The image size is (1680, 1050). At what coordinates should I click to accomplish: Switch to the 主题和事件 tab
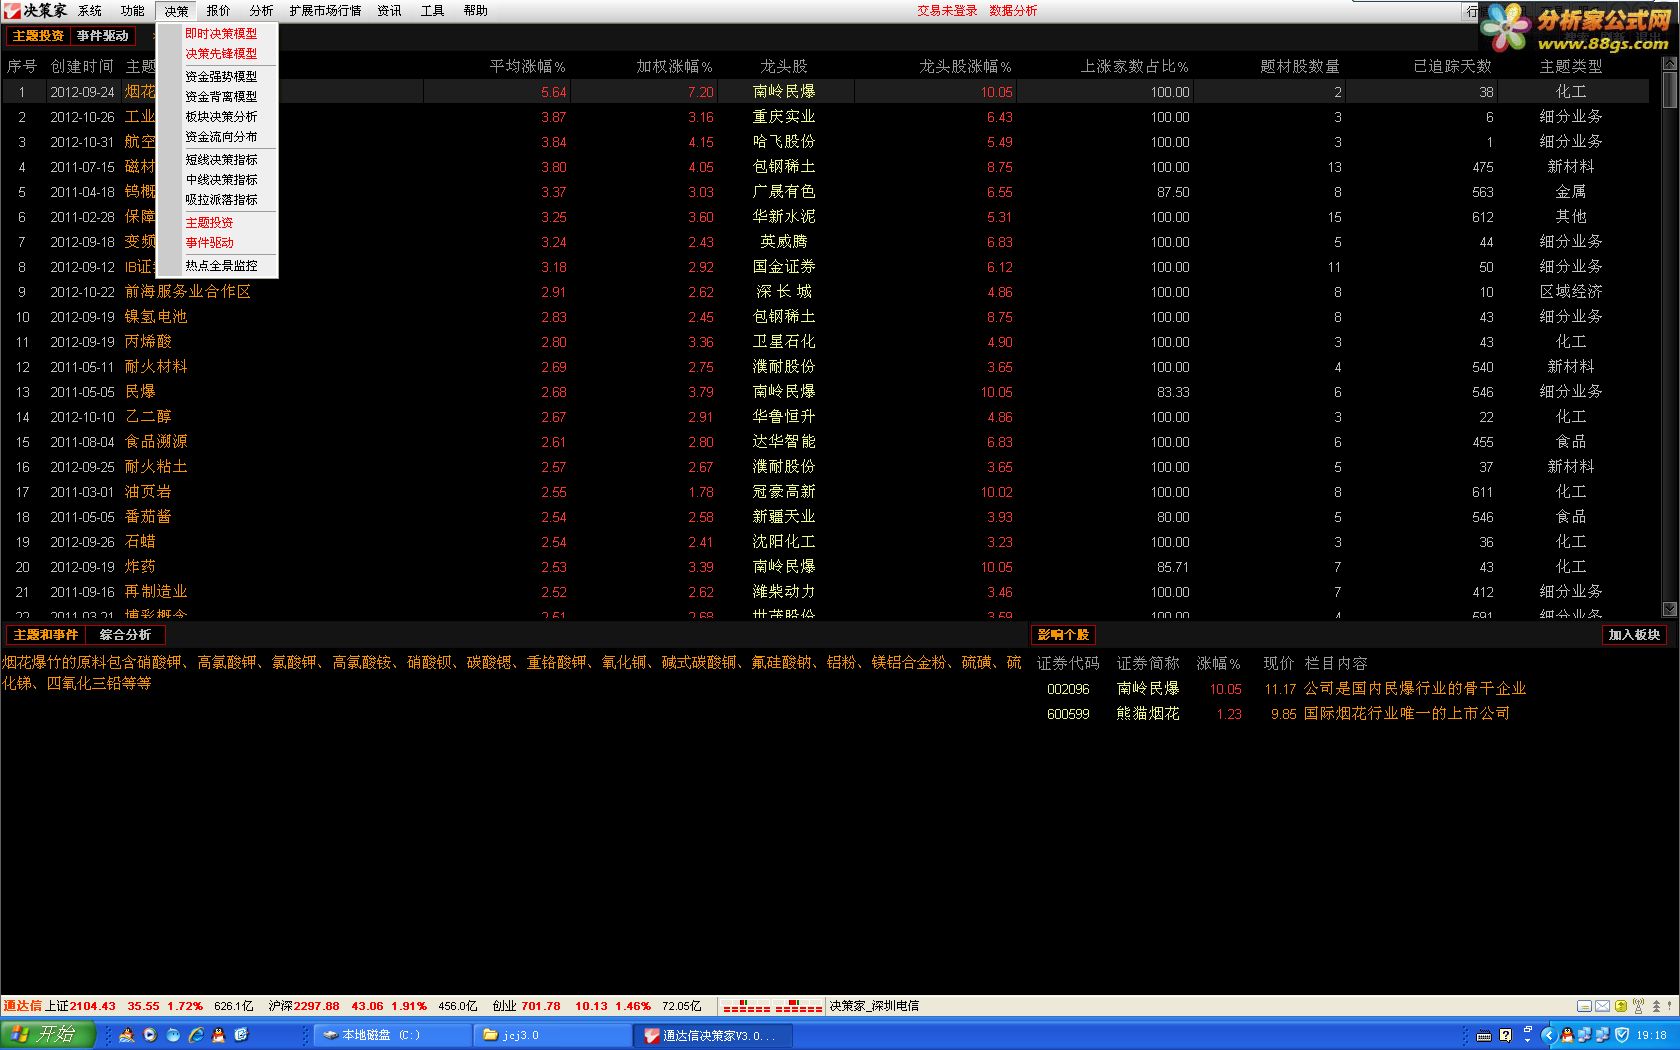pos(46,635)
